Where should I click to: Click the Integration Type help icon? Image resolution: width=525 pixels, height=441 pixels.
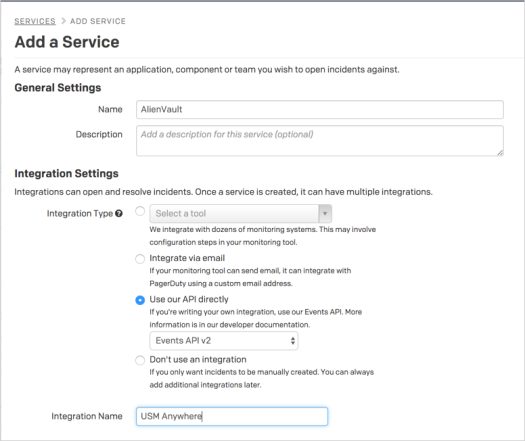pos(119,213)
